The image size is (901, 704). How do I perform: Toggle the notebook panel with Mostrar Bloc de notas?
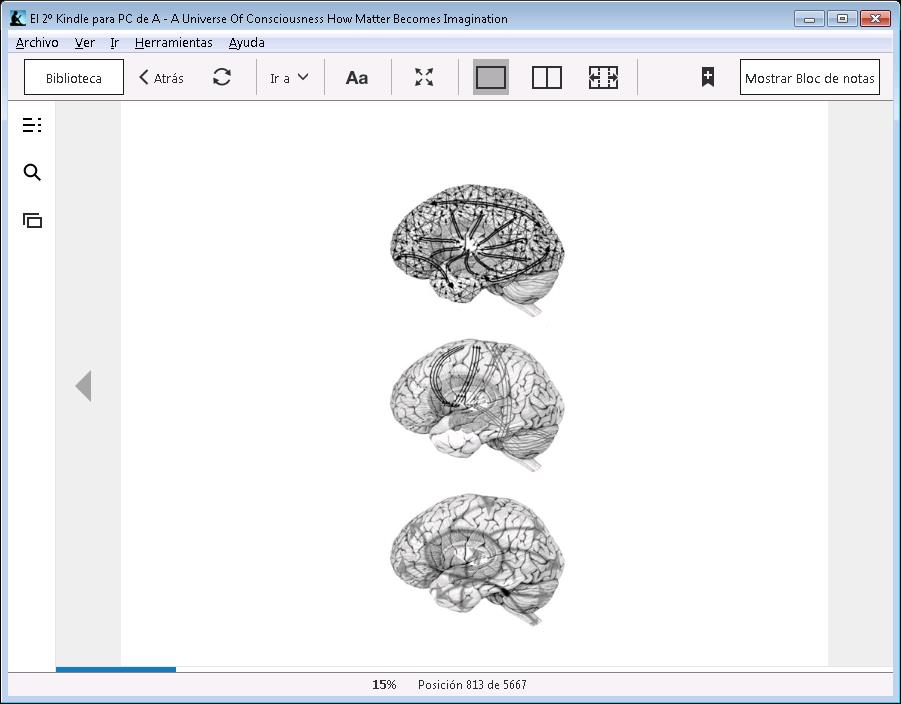tap(809, 77)
